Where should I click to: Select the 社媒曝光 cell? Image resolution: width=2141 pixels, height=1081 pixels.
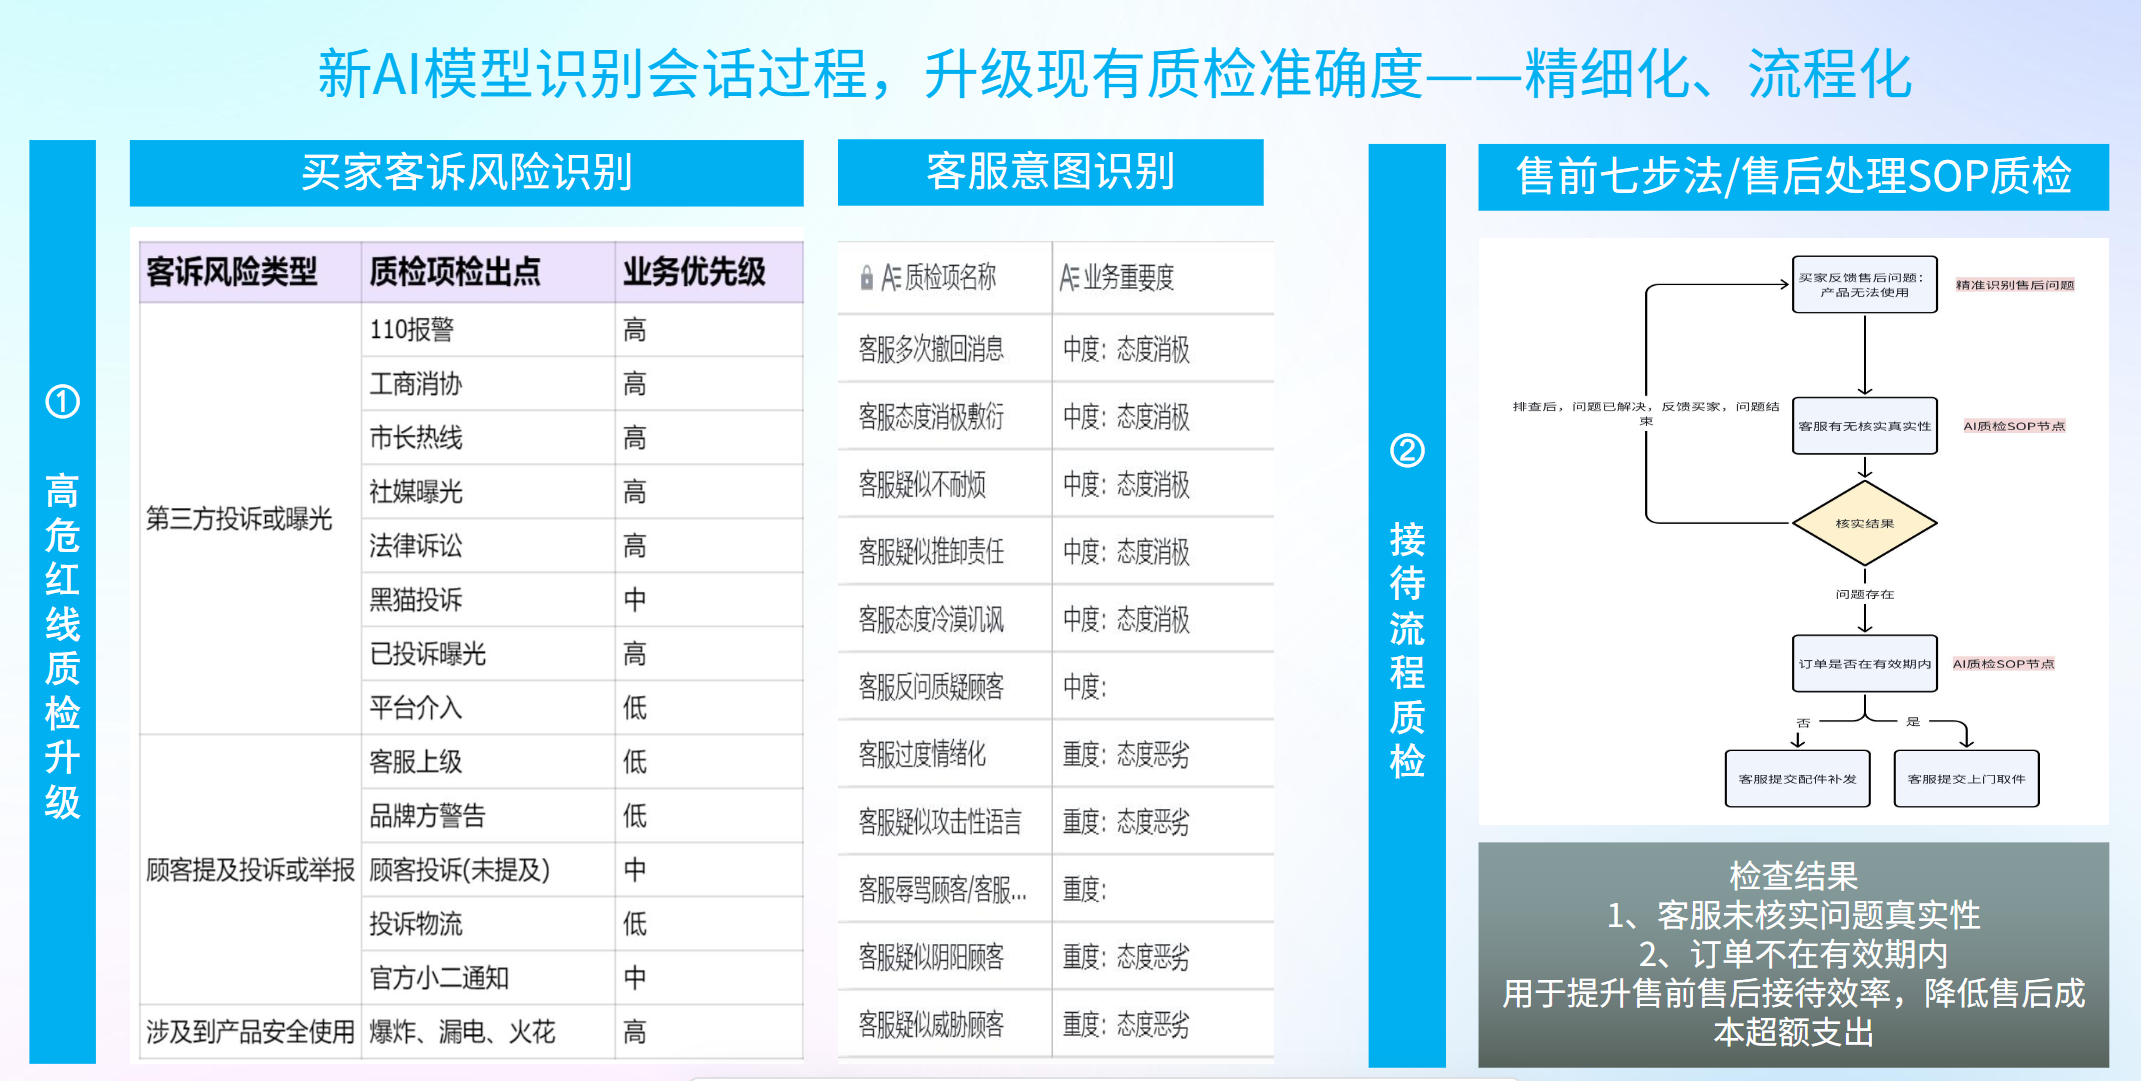tap(488, 491)
